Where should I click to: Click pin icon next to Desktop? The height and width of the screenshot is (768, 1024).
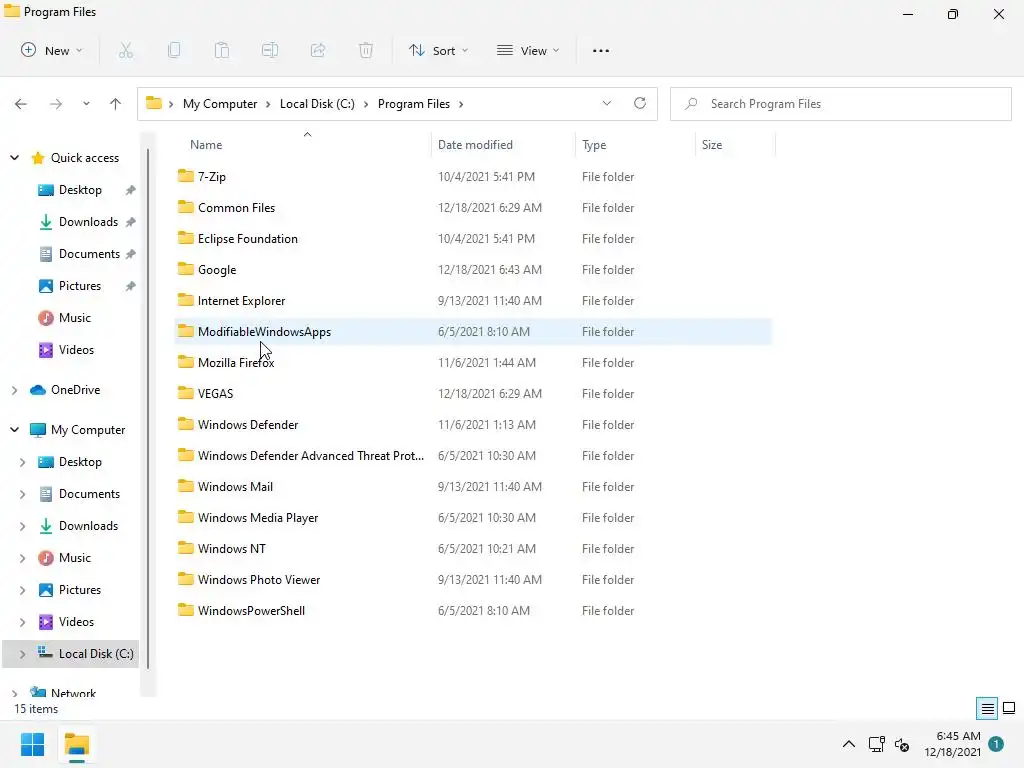tap(131, 190)
